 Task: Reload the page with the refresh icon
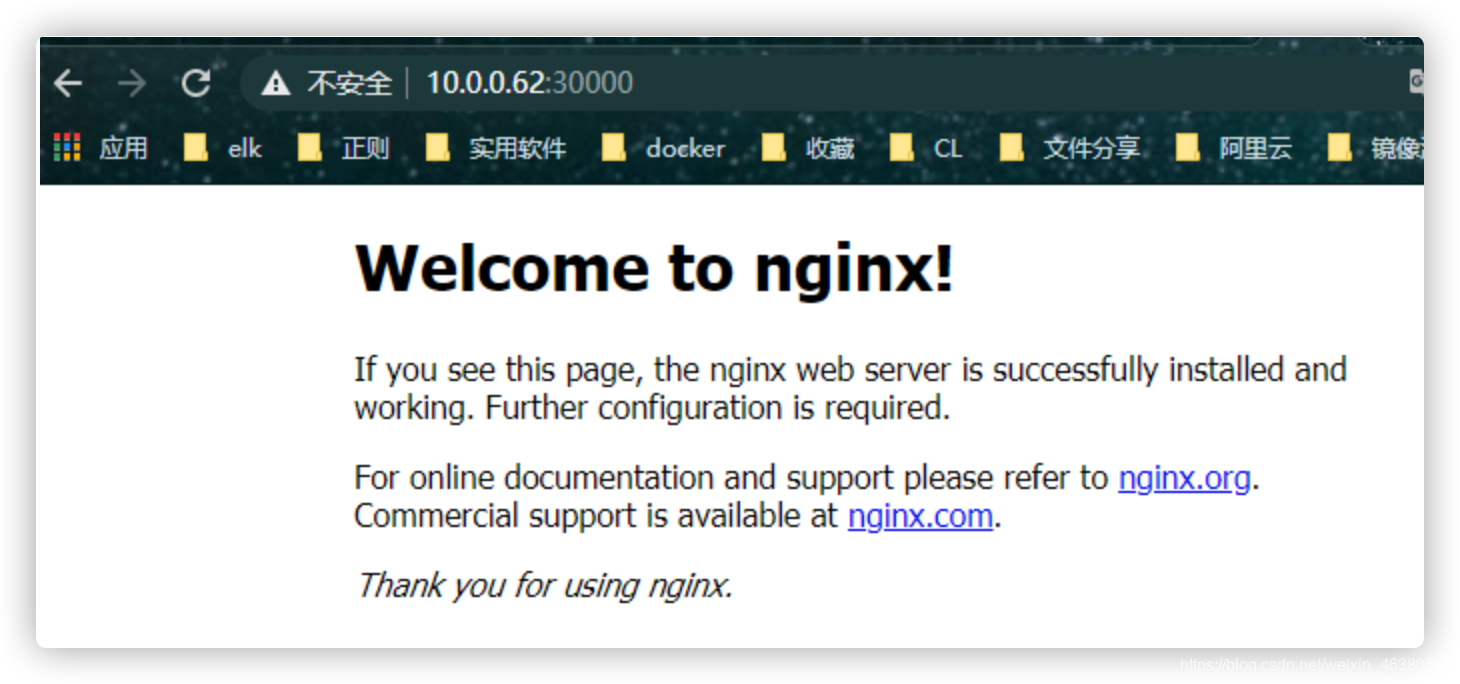point(196,83)
